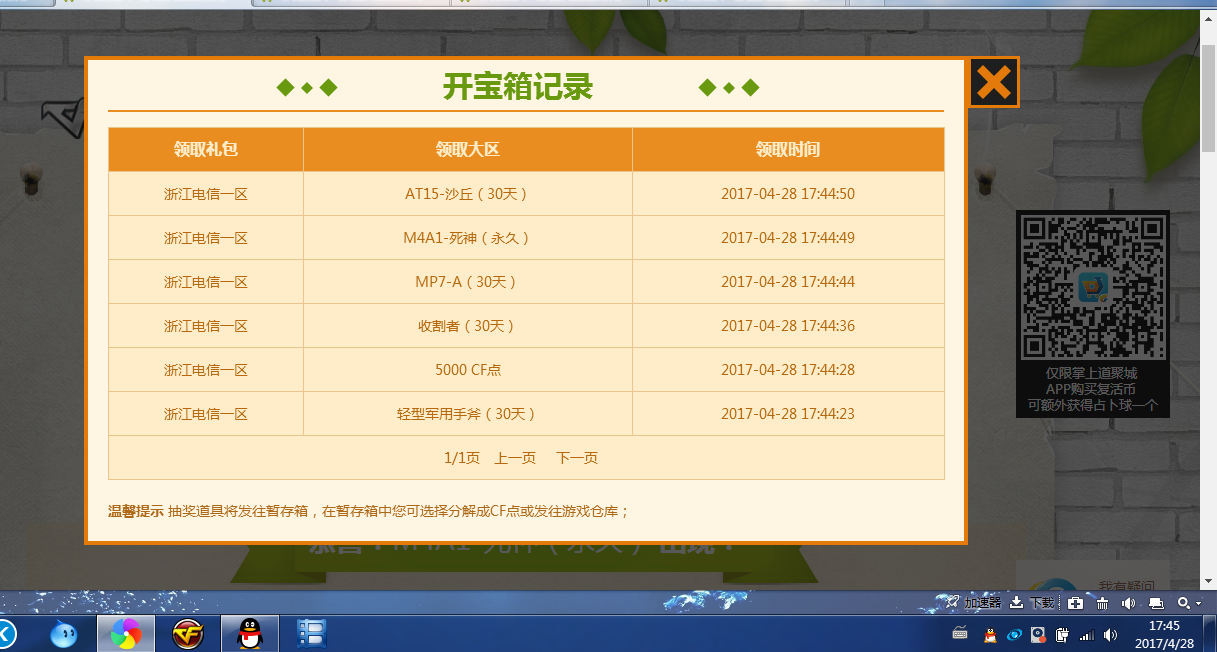Click the 领取大区 column header

468,150
